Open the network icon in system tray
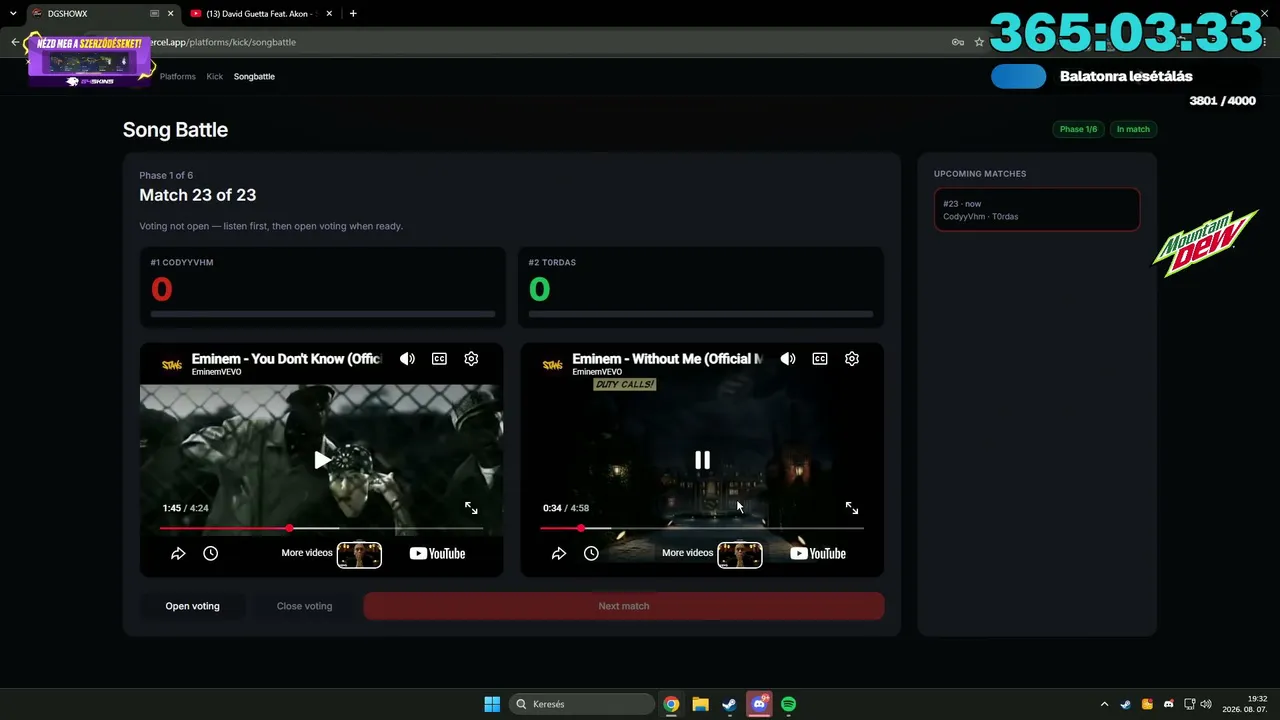The height and width of the screenshot is (720, 1280). pos(1189,704)
